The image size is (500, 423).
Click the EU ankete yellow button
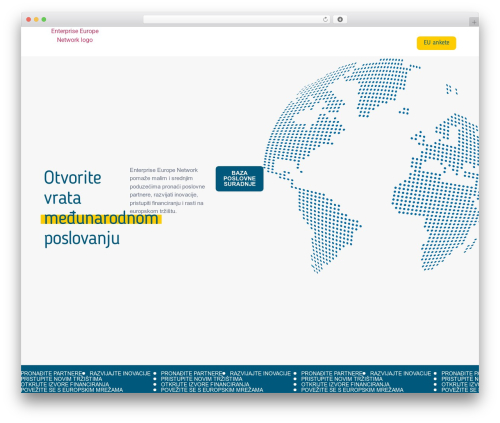point(436,43)
